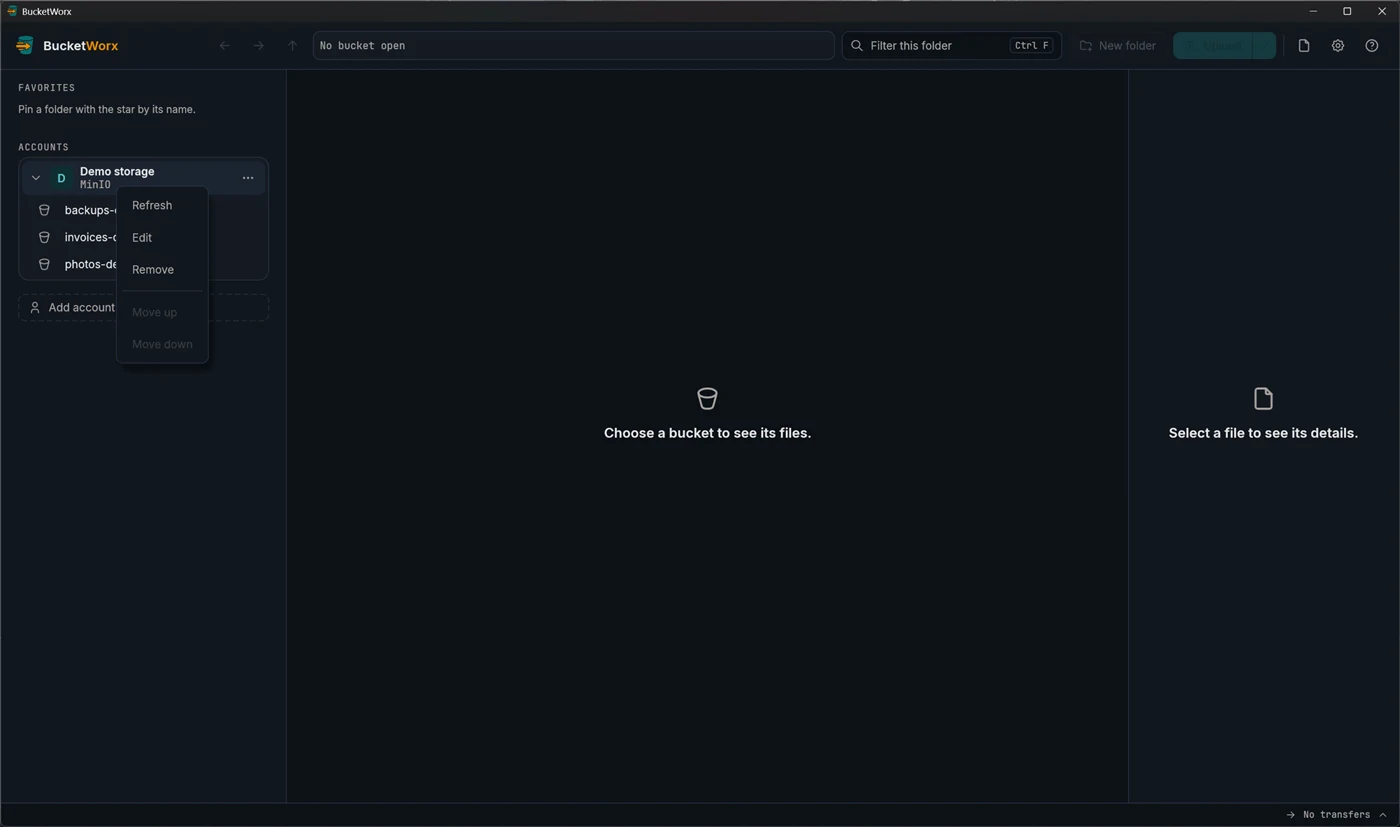1400x827 pixels.
Task: Click the MinIO provider label
Action: coord(95,185)
